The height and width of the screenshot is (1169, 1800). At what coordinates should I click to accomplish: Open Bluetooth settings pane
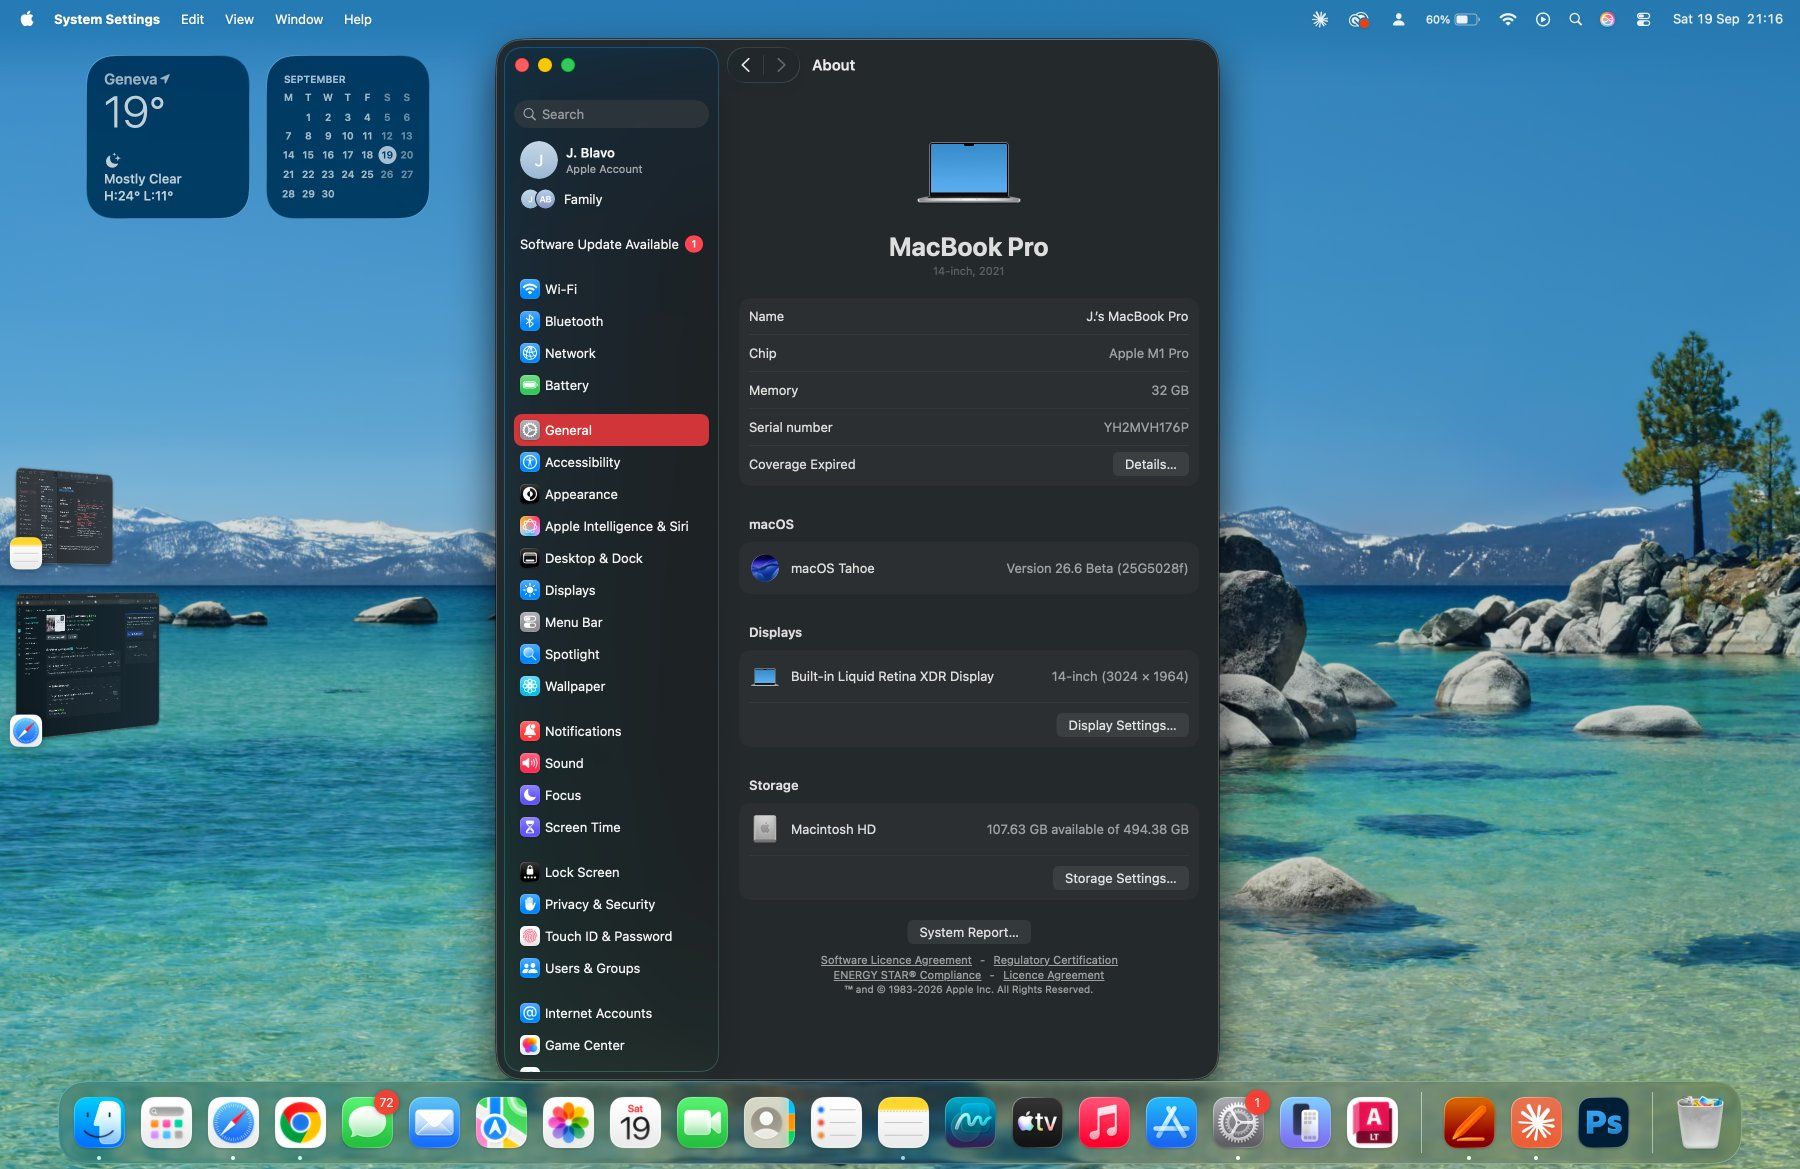(x=611, y=321)
